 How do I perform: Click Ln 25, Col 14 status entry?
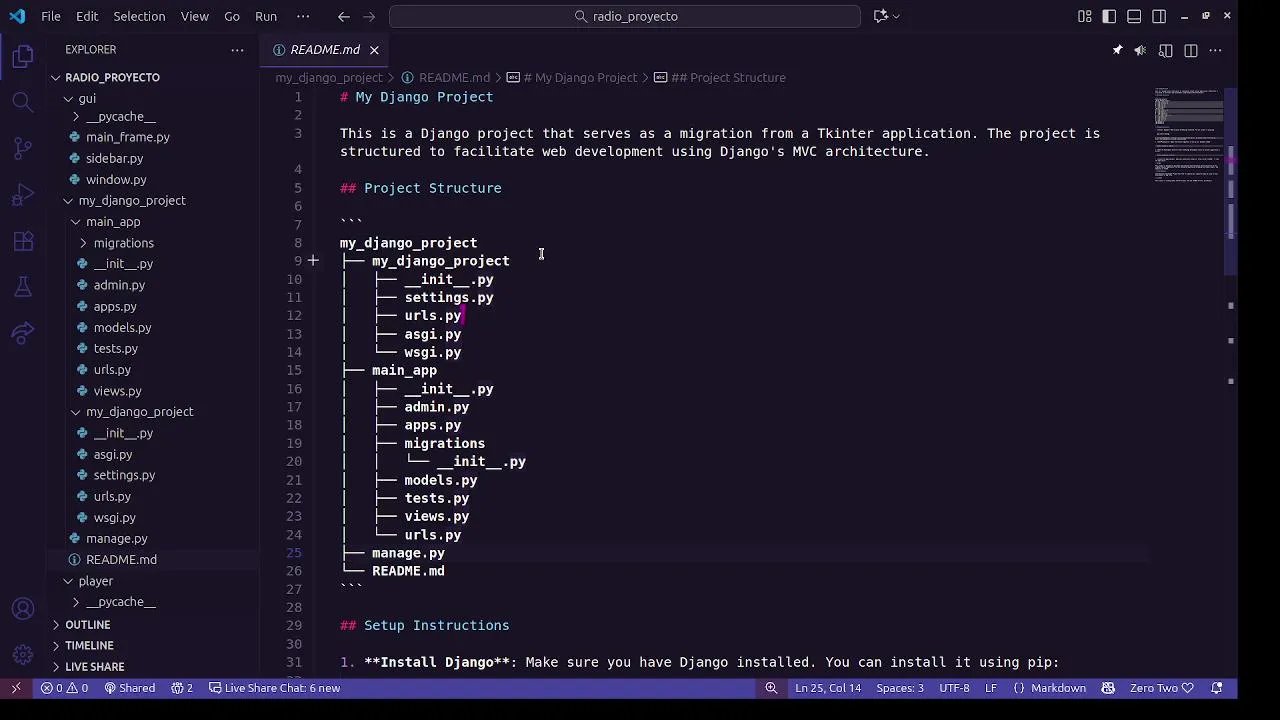pyautogui.click(x=828, y=688)
